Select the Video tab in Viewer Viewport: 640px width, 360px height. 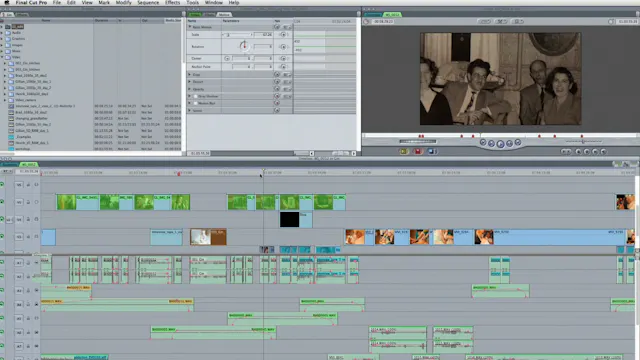195,15
